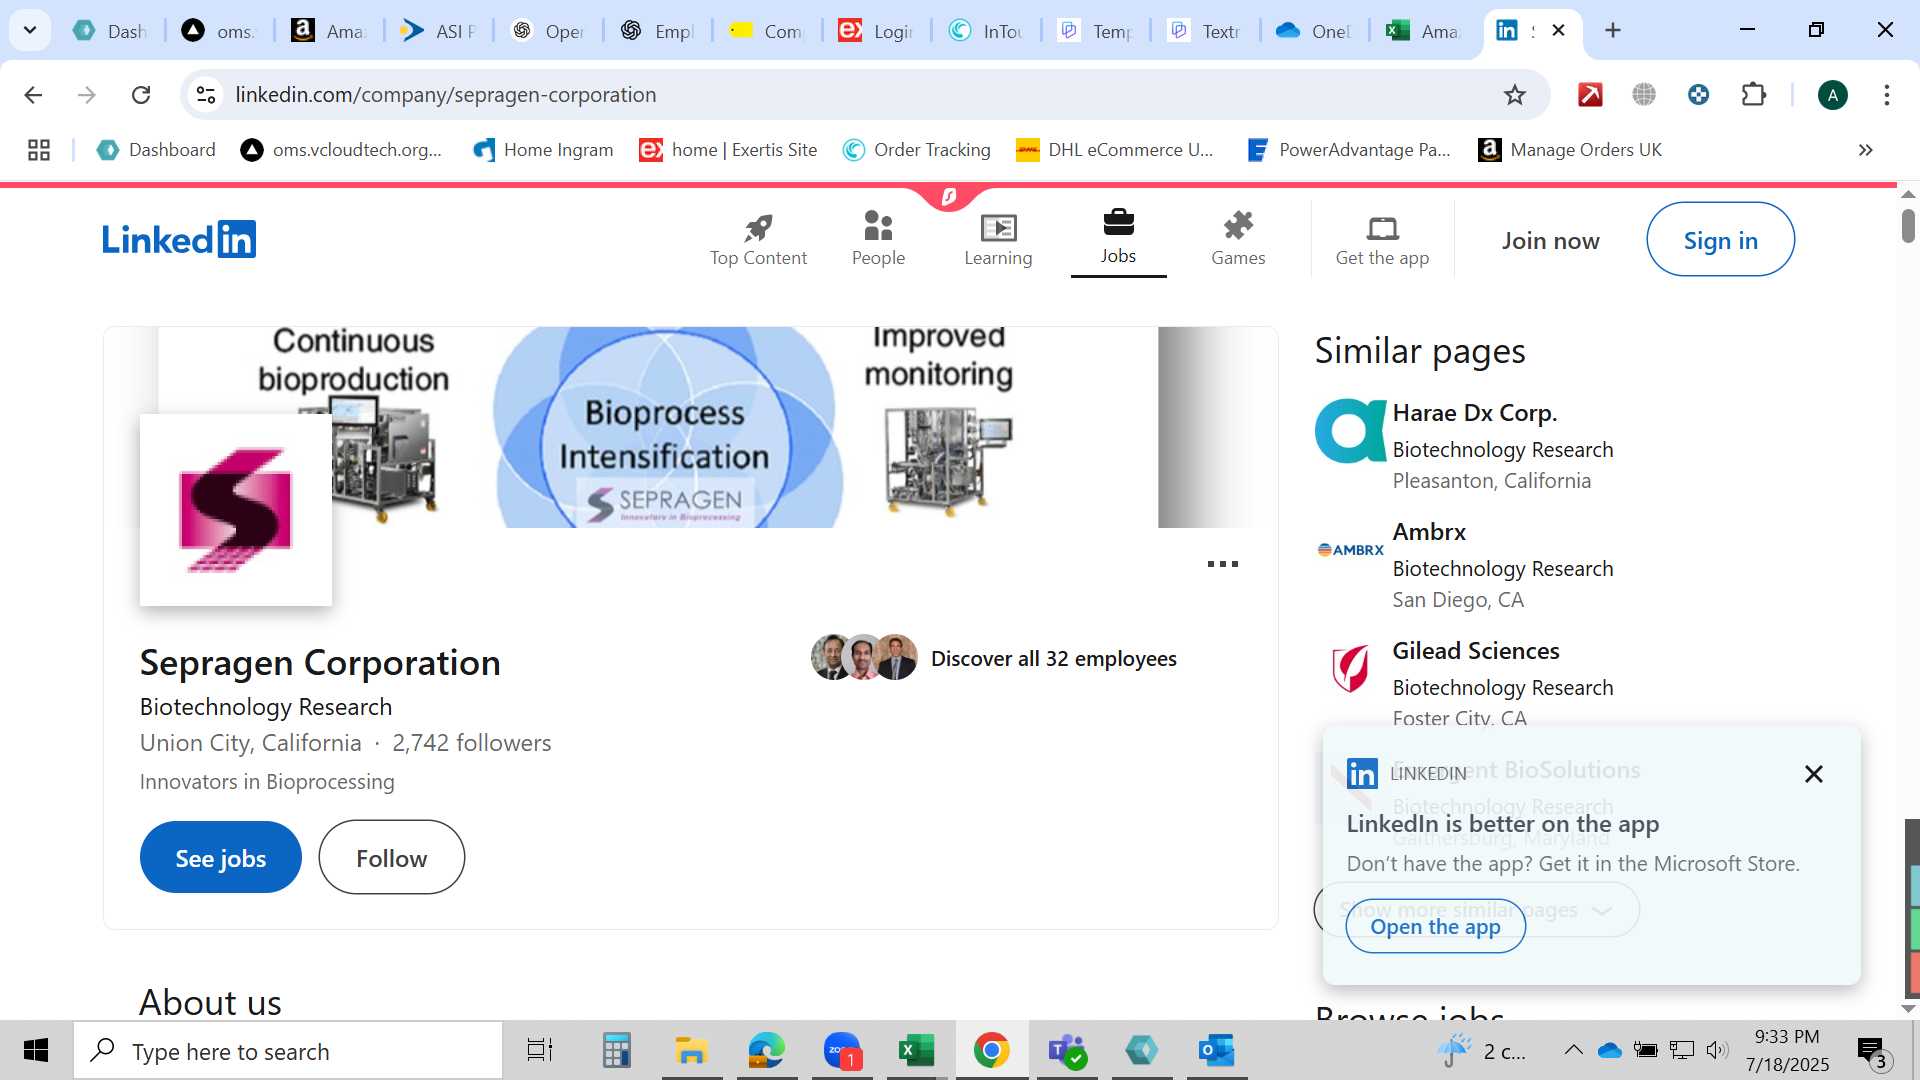Open Top Content rocket icon
This screenshot has width=1920, height=1080.
click(x=758, y=240)
